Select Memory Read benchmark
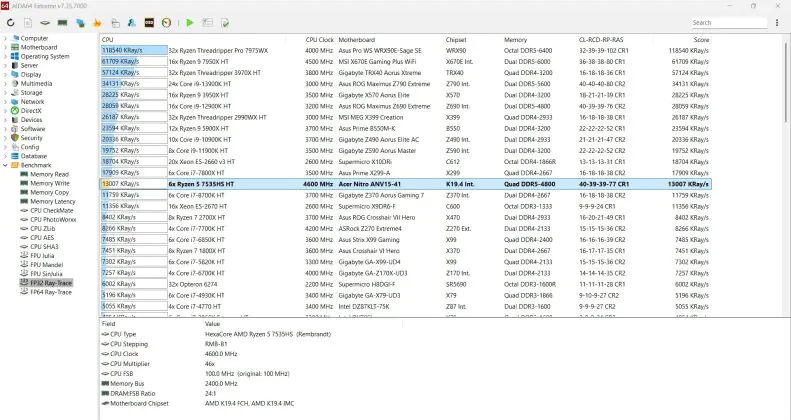791x420 pixels. click(x=49, y=174)
